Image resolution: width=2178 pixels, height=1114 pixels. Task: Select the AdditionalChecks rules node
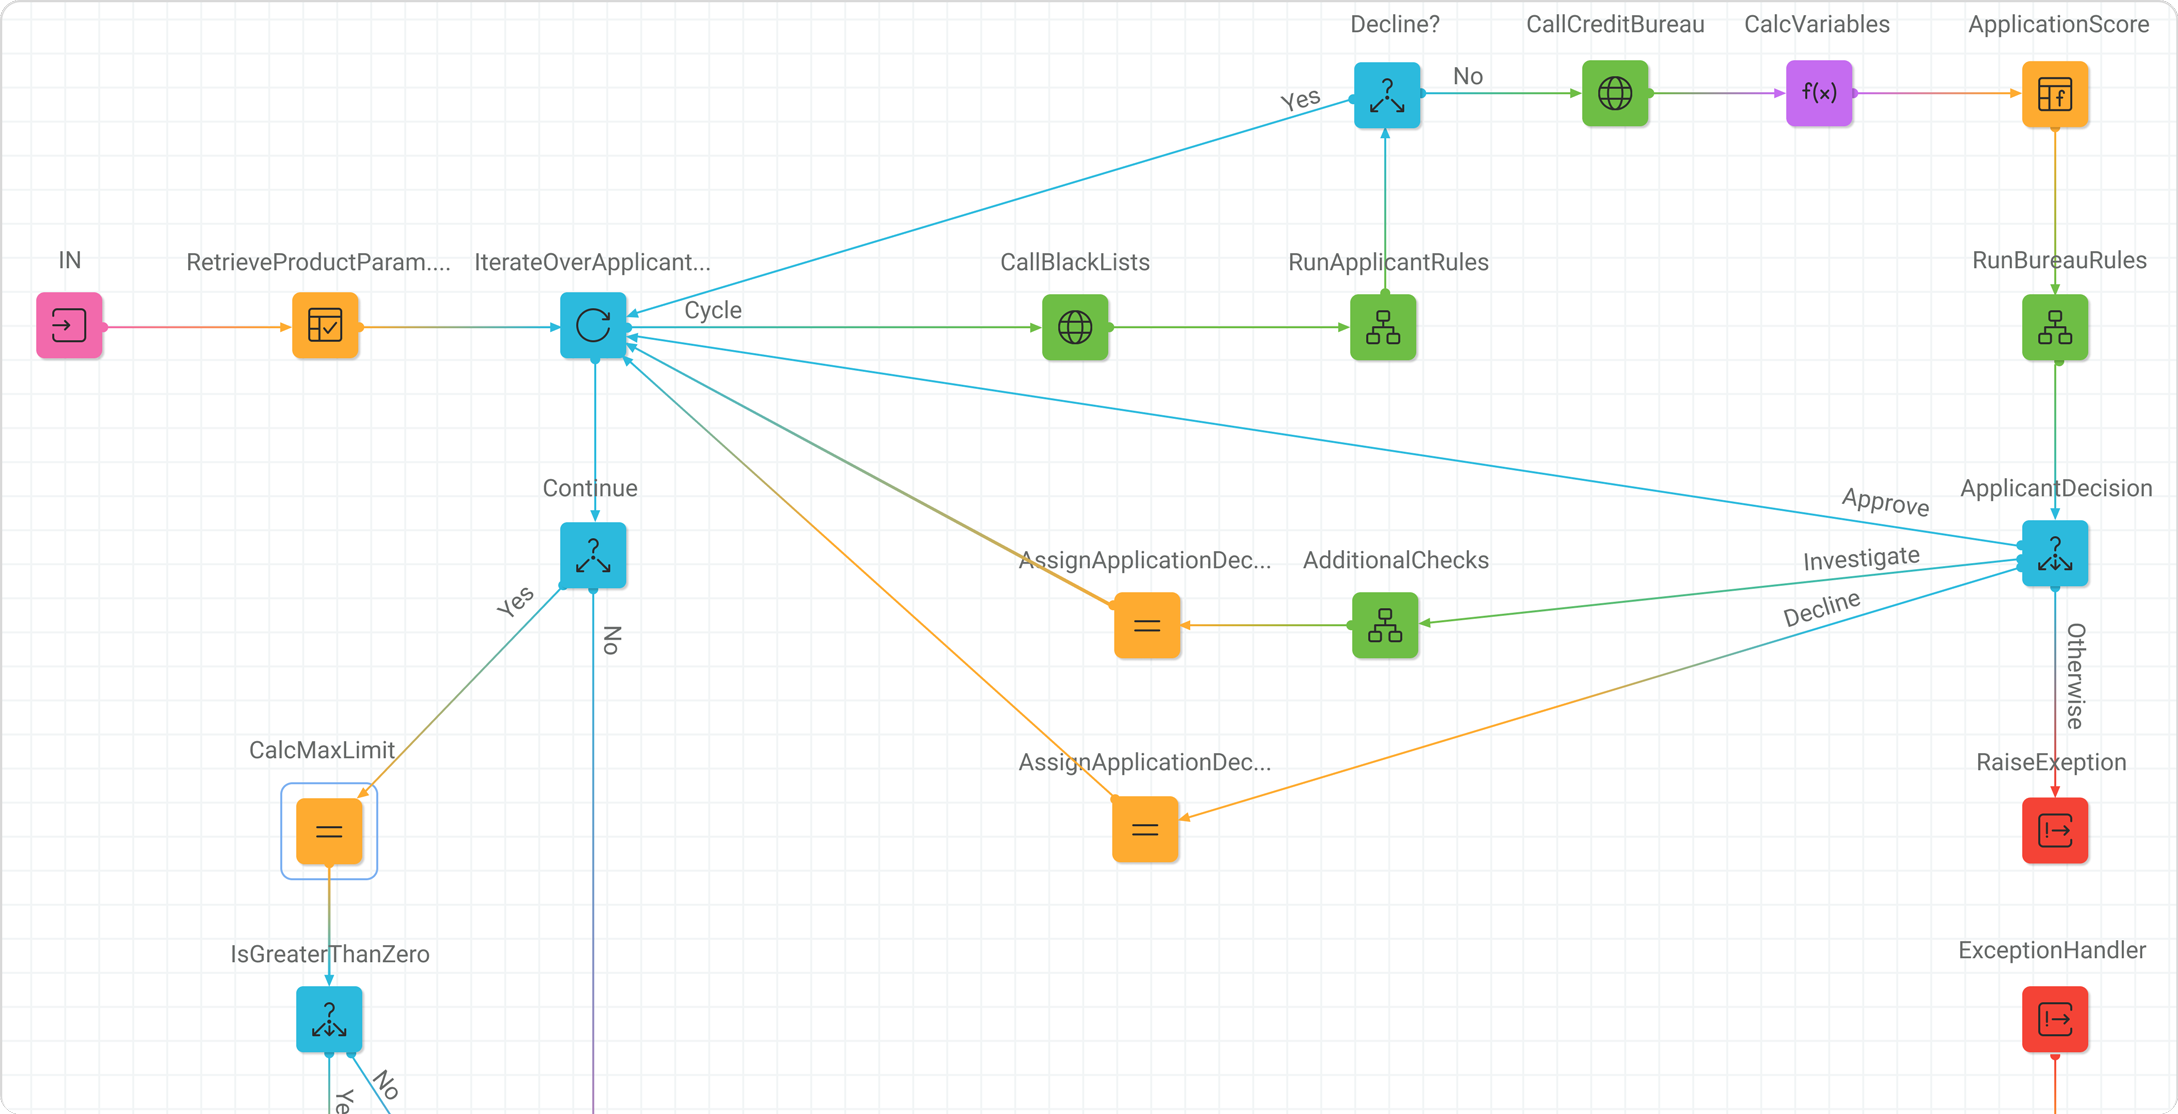pos(1385,625)
